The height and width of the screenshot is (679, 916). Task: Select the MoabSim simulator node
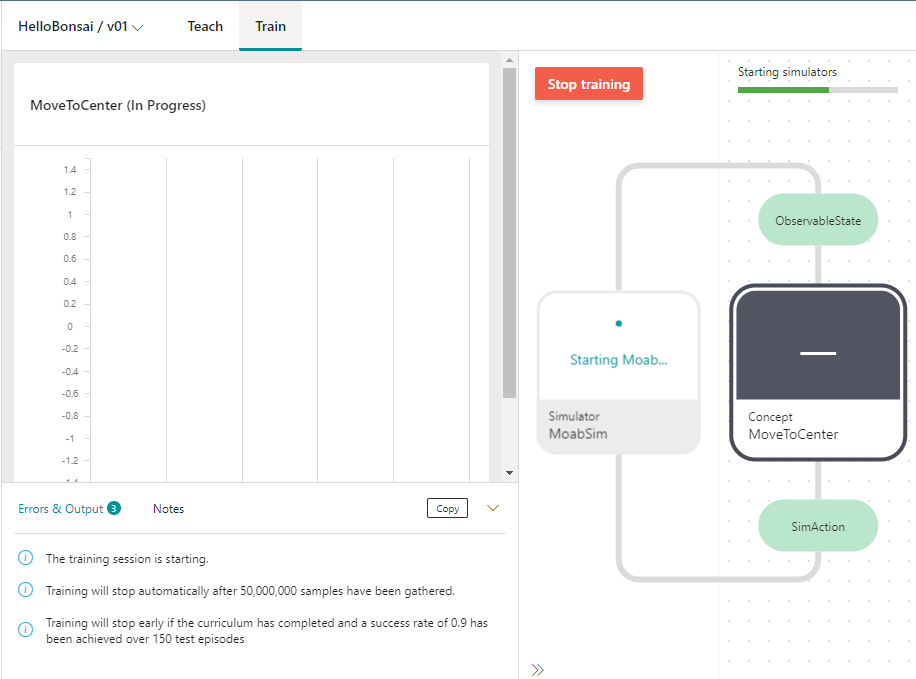click(x=618, y=373)
